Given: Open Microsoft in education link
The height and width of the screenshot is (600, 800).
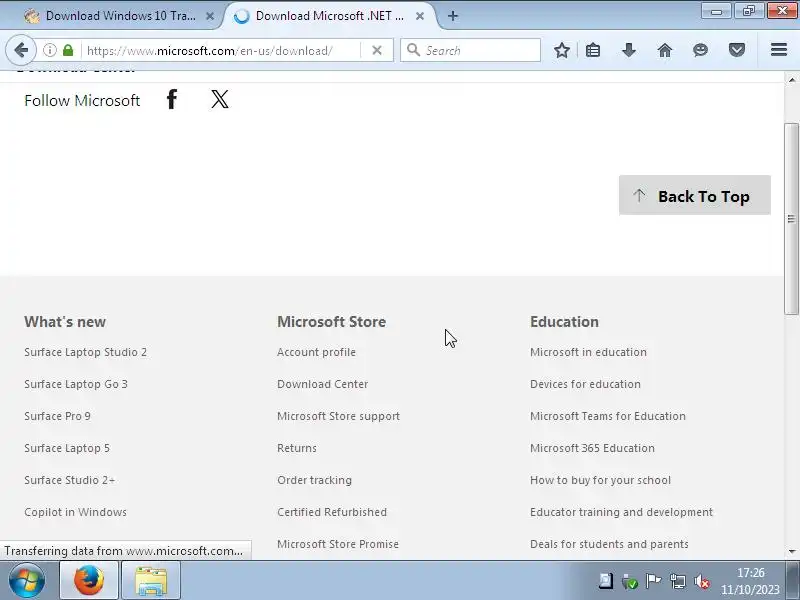Looking at the screenshot, I should tap(588, 352).
